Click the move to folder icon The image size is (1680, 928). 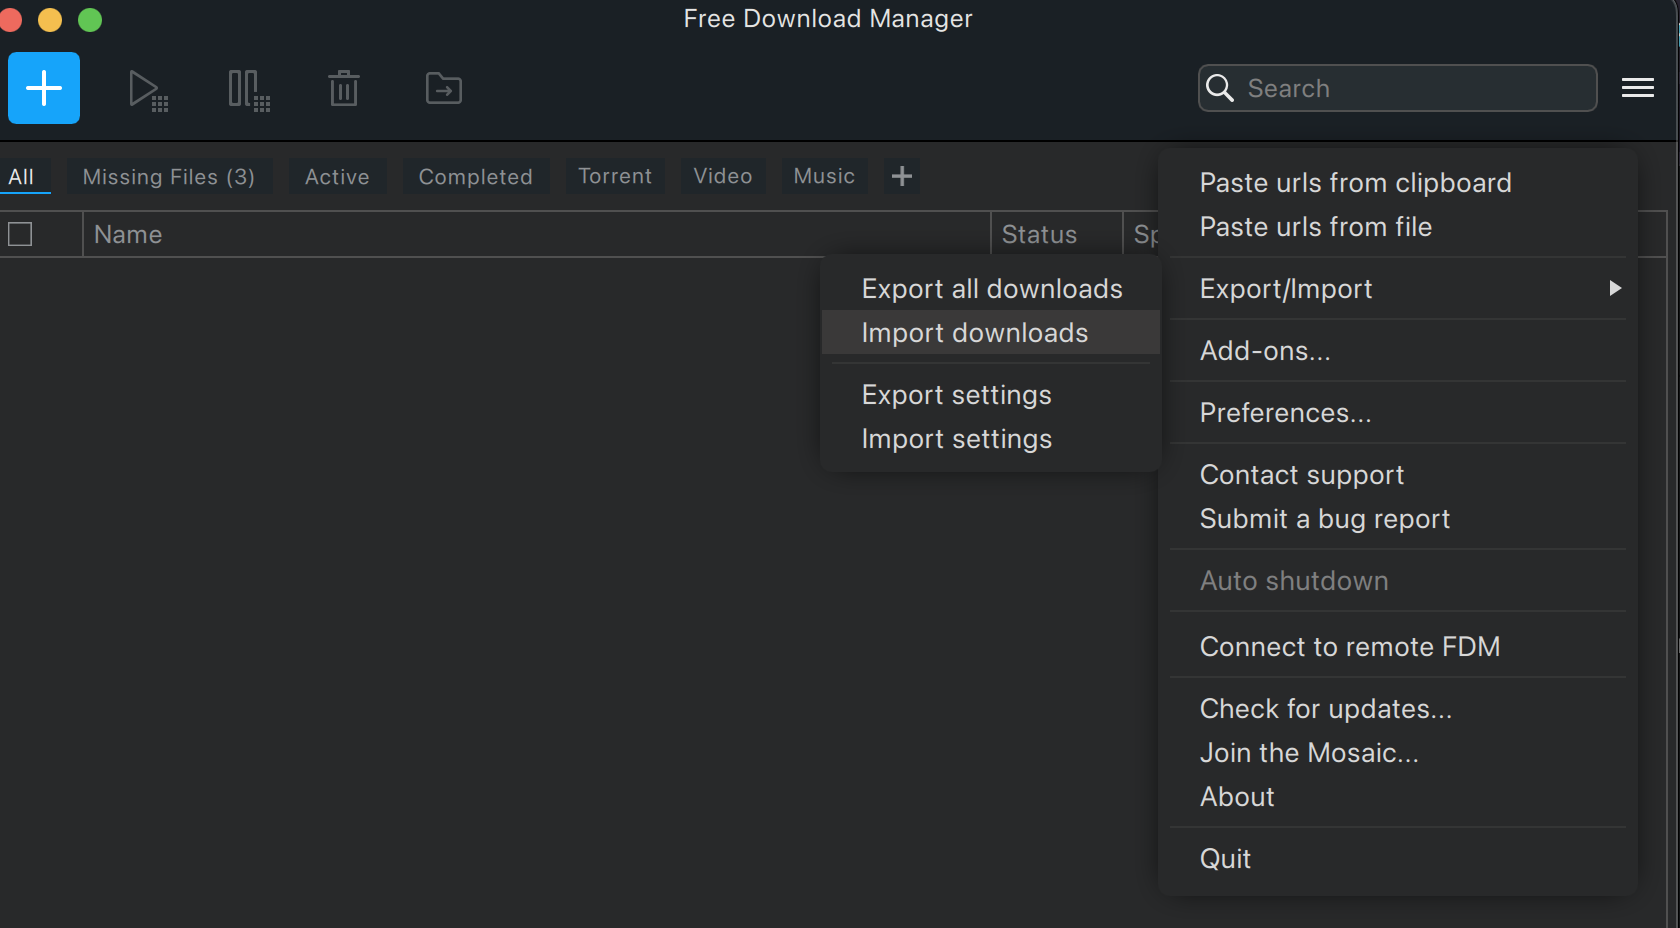pyautogui.click(x=443, y=89)
